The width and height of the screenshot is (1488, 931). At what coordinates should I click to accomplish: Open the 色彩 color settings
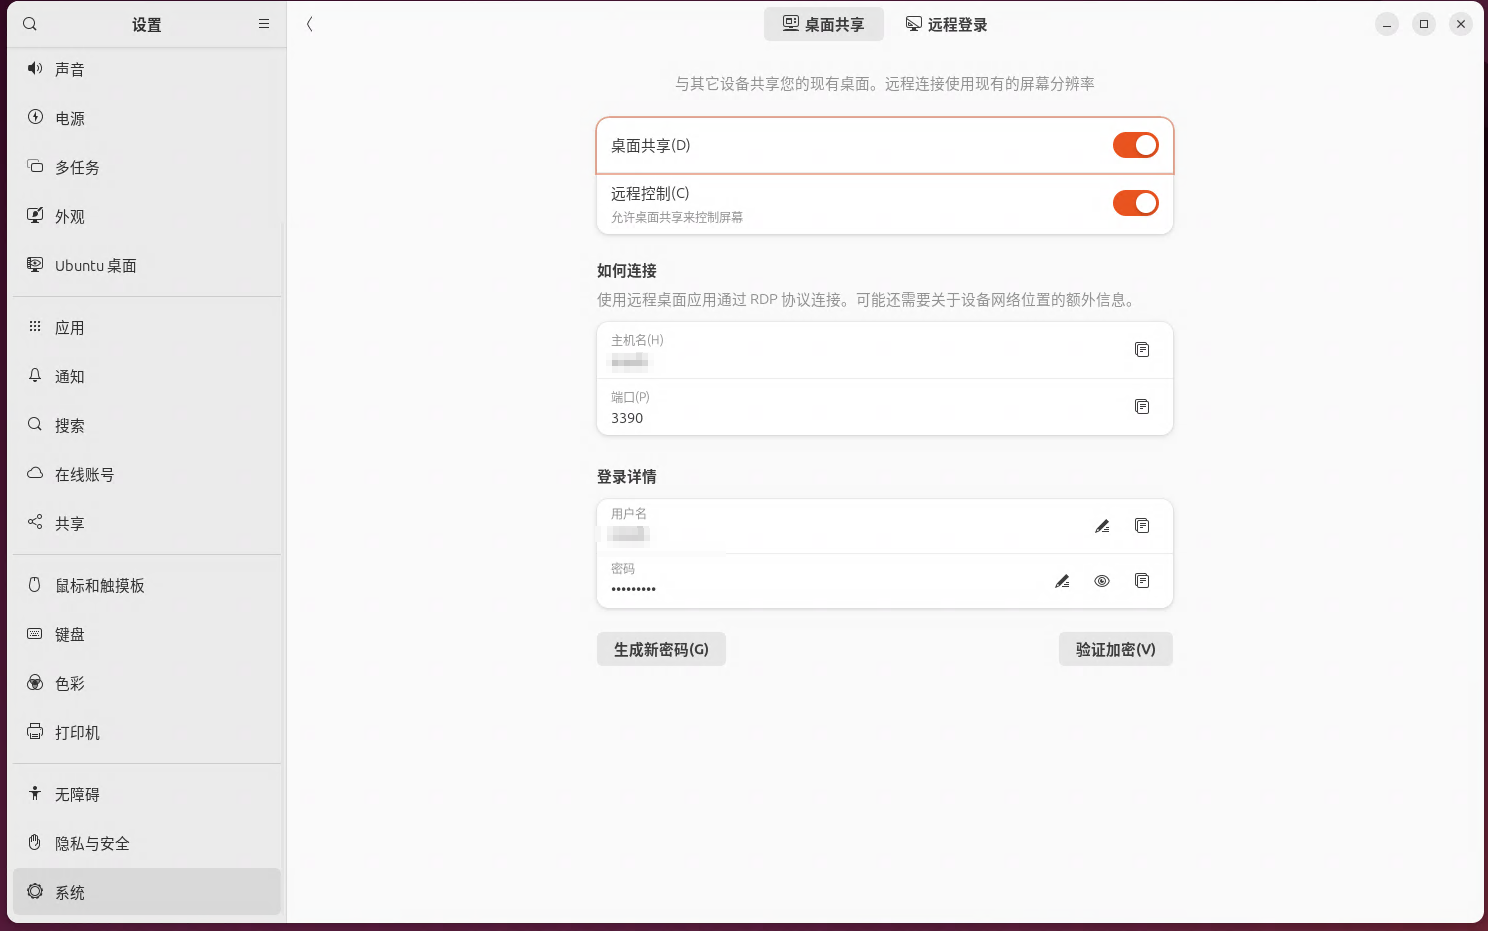click(x=69, y=683)
